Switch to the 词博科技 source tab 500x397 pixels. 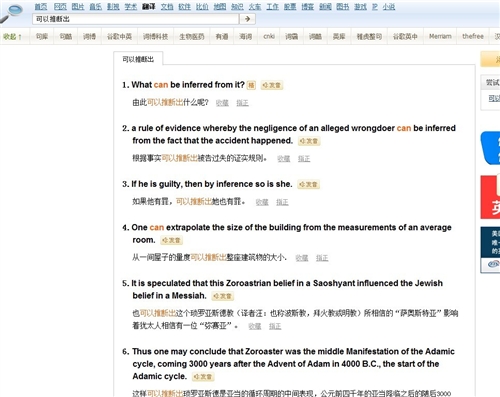[155, 37]
